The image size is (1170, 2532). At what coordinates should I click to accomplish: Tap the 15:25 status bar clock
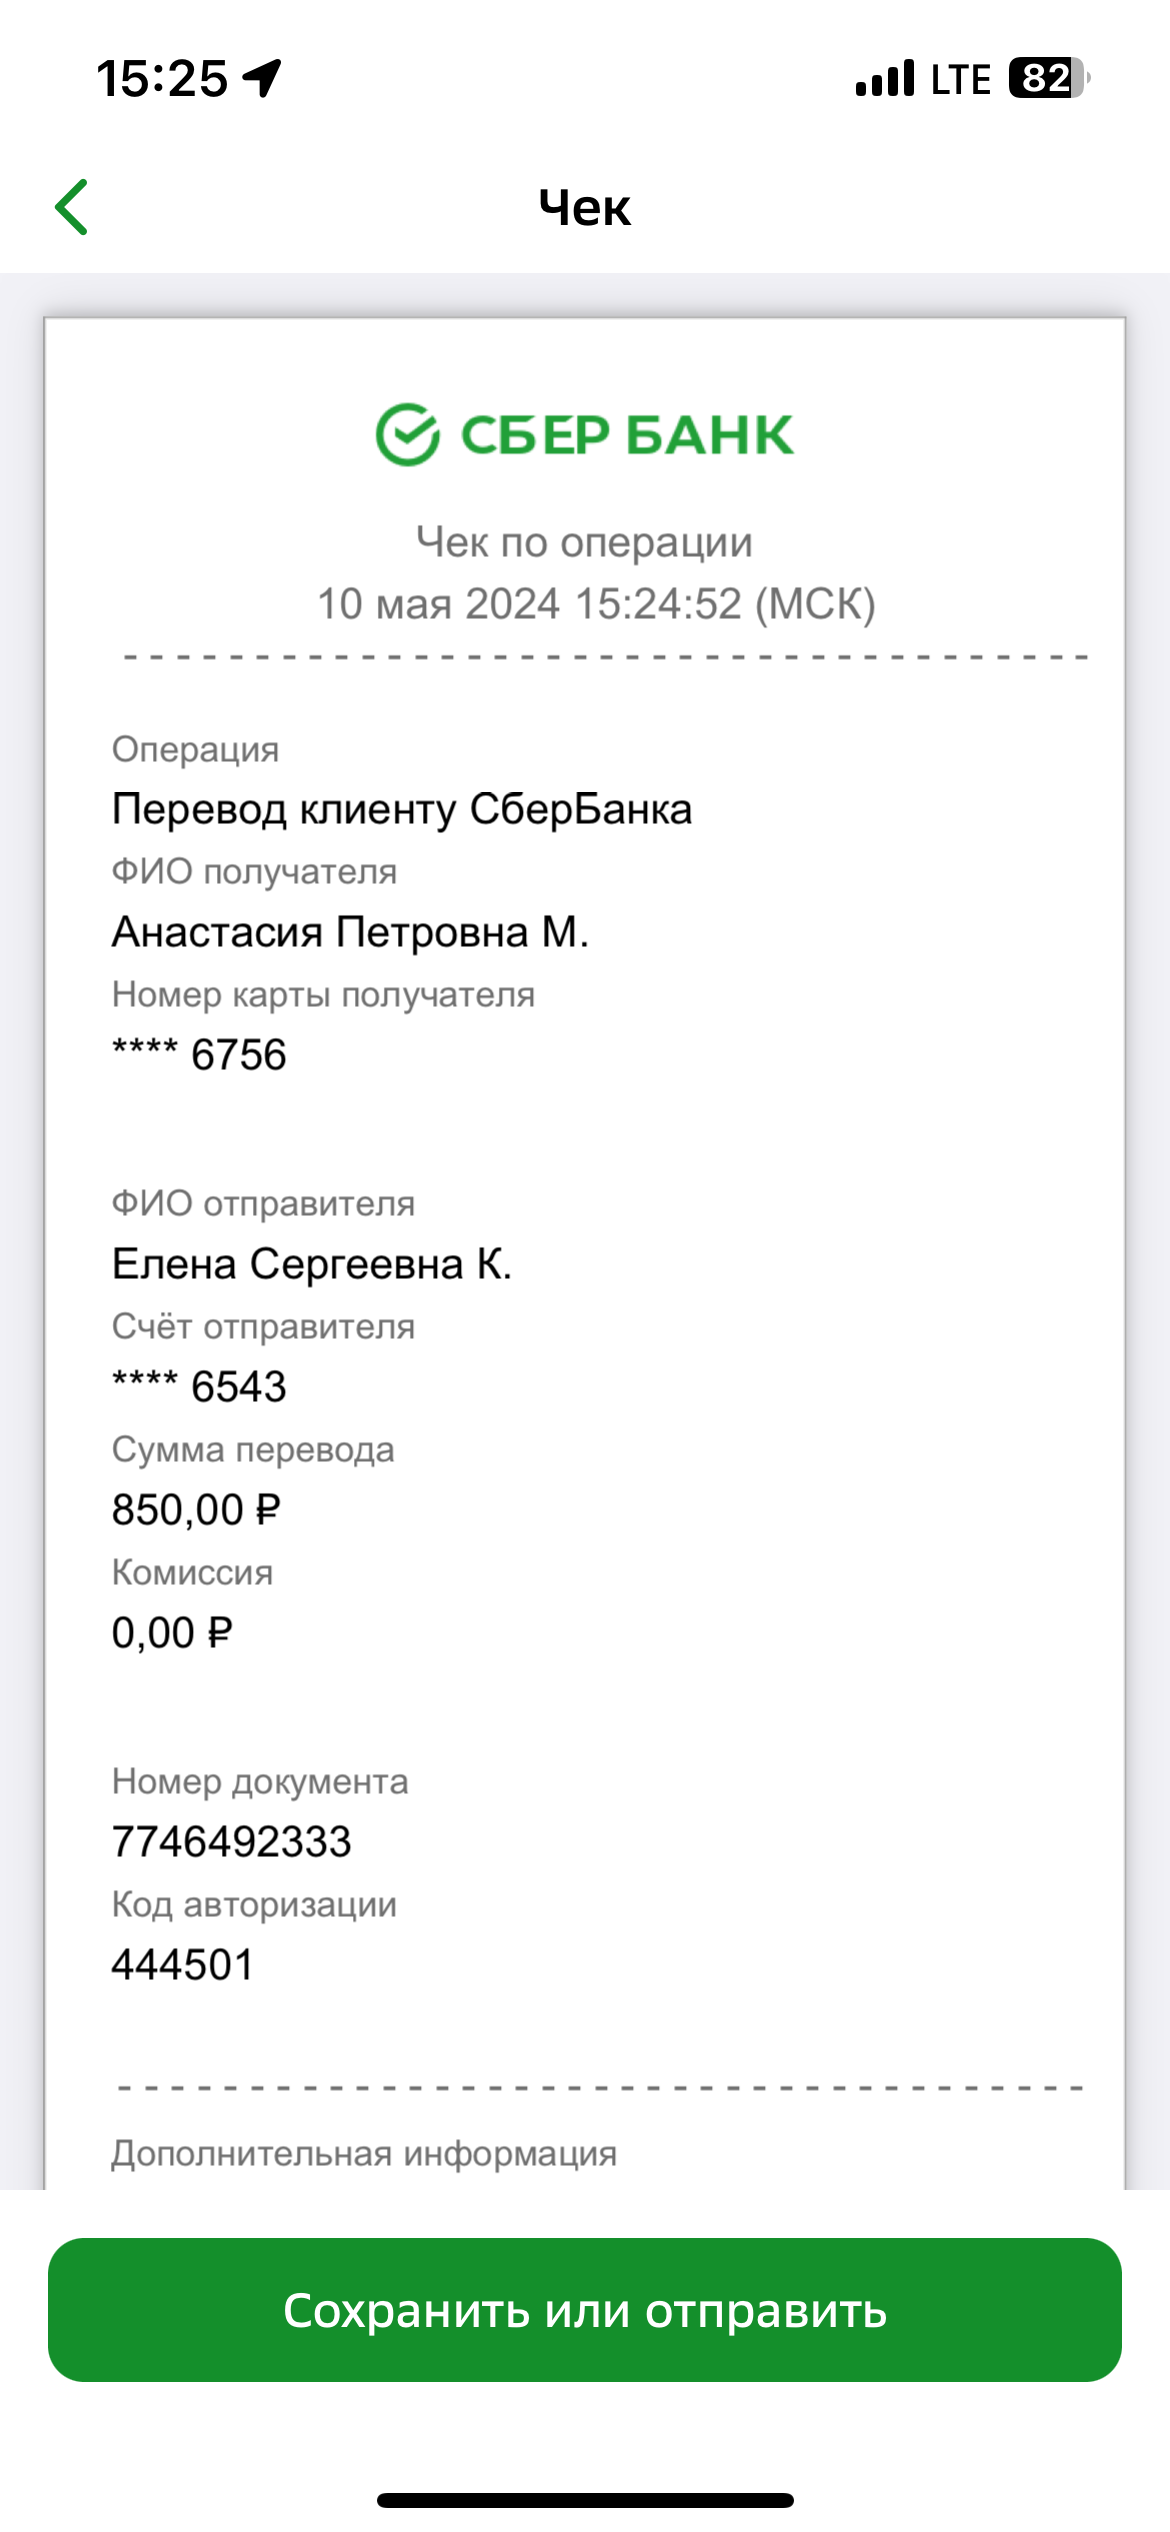pyautogui.click(x=162, y=78)
